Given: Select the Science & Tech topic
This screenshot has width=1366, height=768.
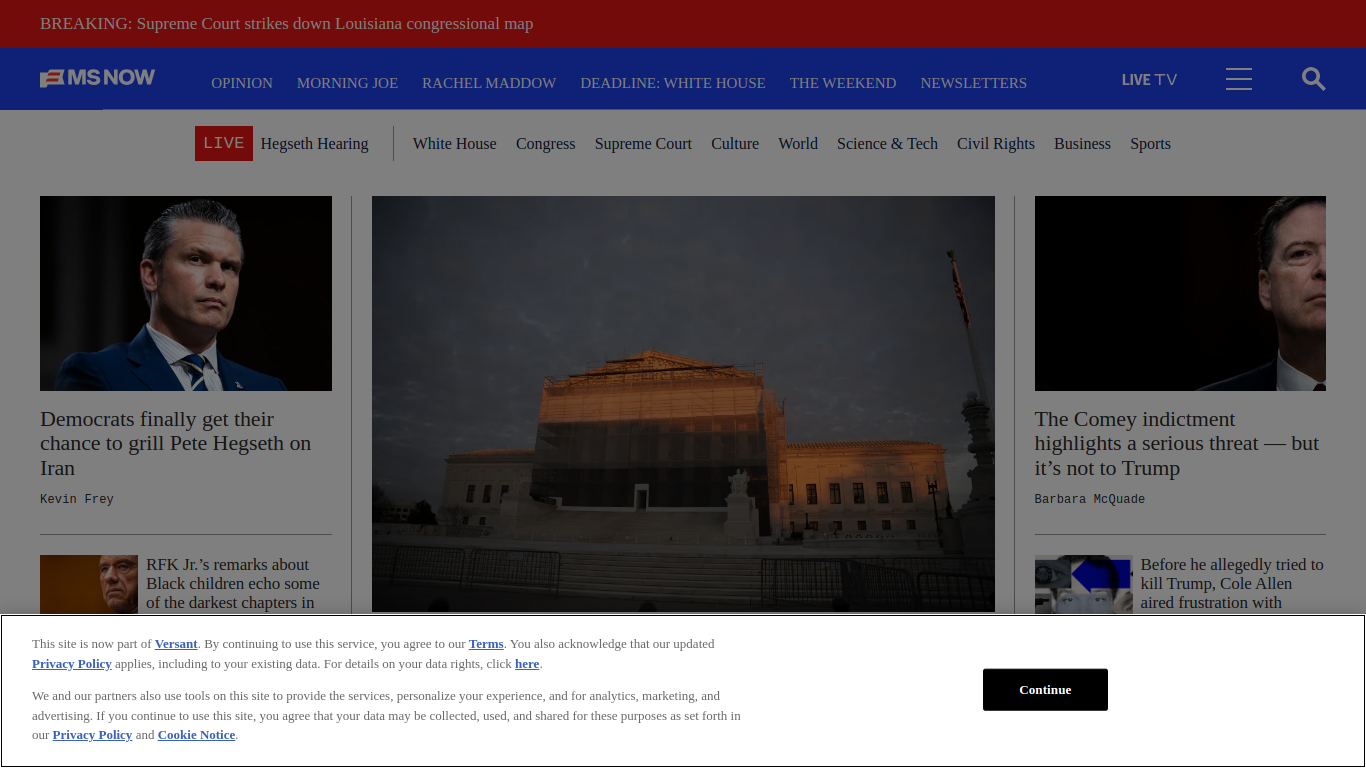Looking at the screenshot, I should click(887, 144).
